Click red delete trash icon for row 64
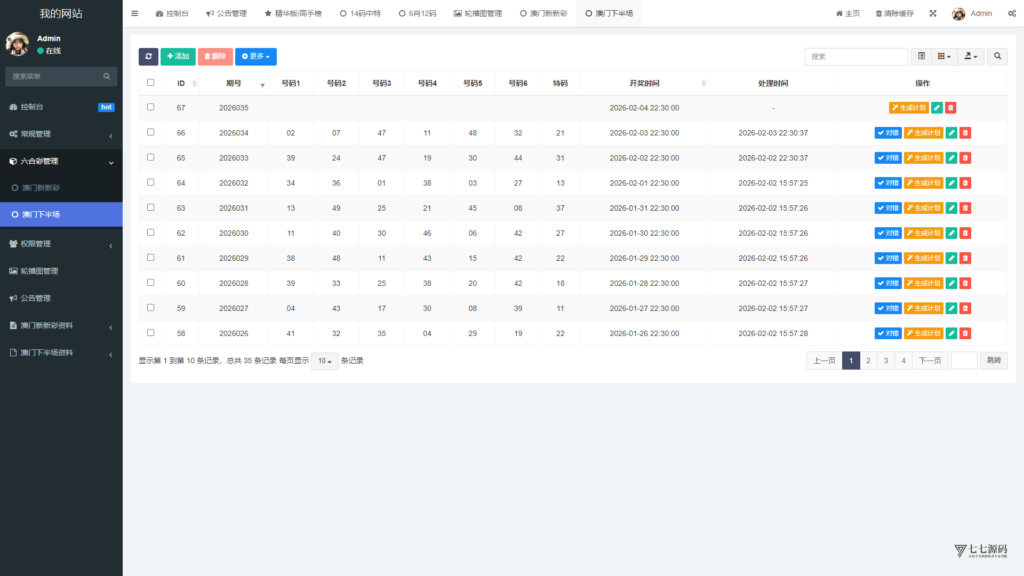 965,183
